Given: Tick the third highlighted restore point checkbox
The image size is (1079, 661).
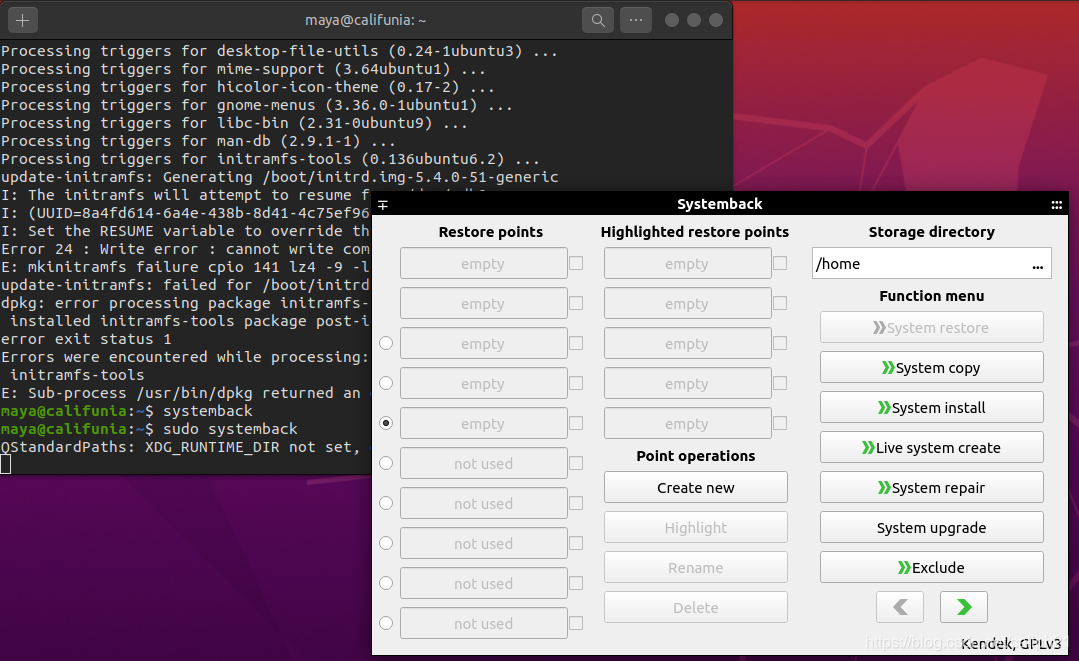Looking at the screenshot, I should tap(780, 343).
